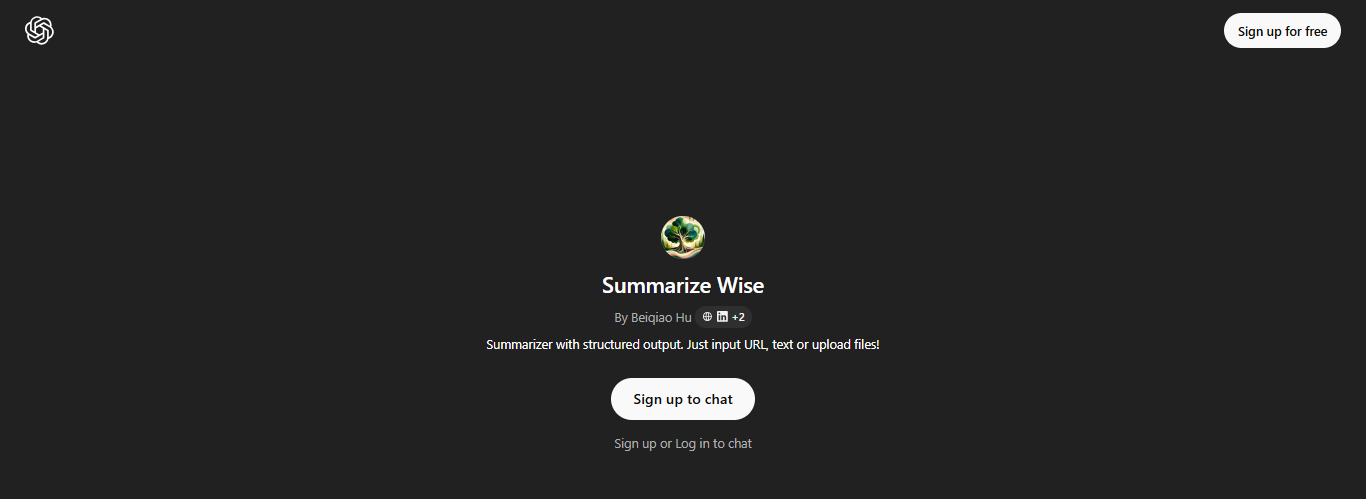Go to ChatGPT home via the knot logo

pos(39,31)
